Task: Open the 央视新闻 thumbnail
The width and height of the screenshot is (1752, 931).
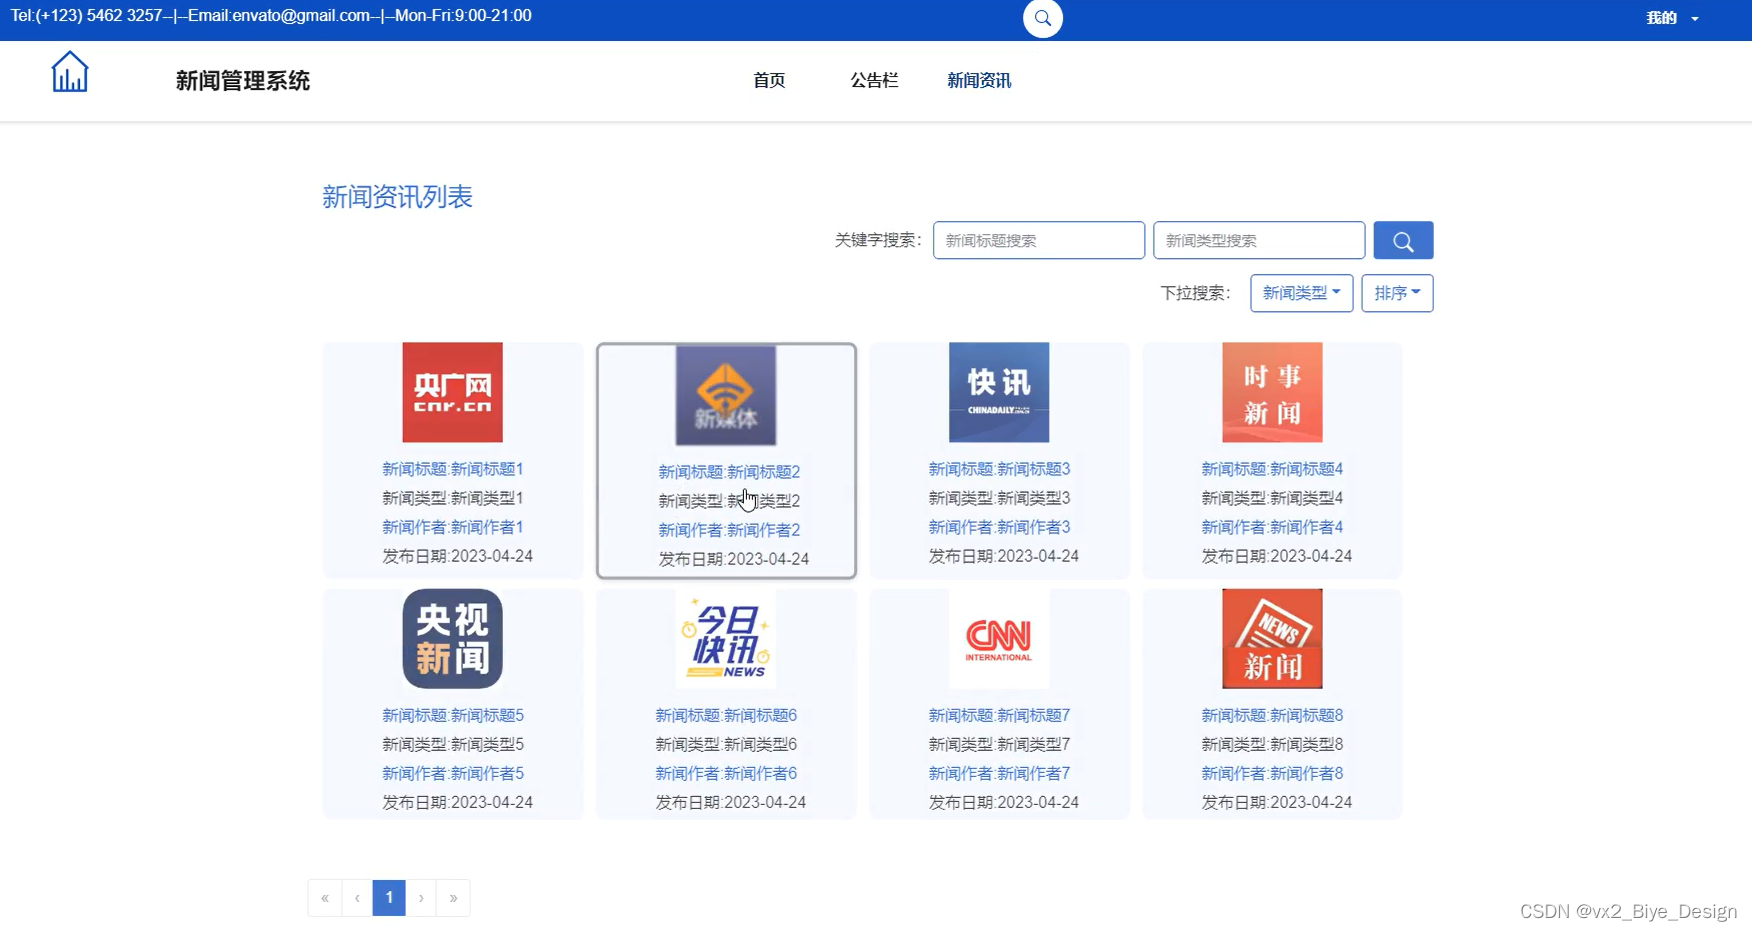Action: pyautogui.click(x=453, y=638)
